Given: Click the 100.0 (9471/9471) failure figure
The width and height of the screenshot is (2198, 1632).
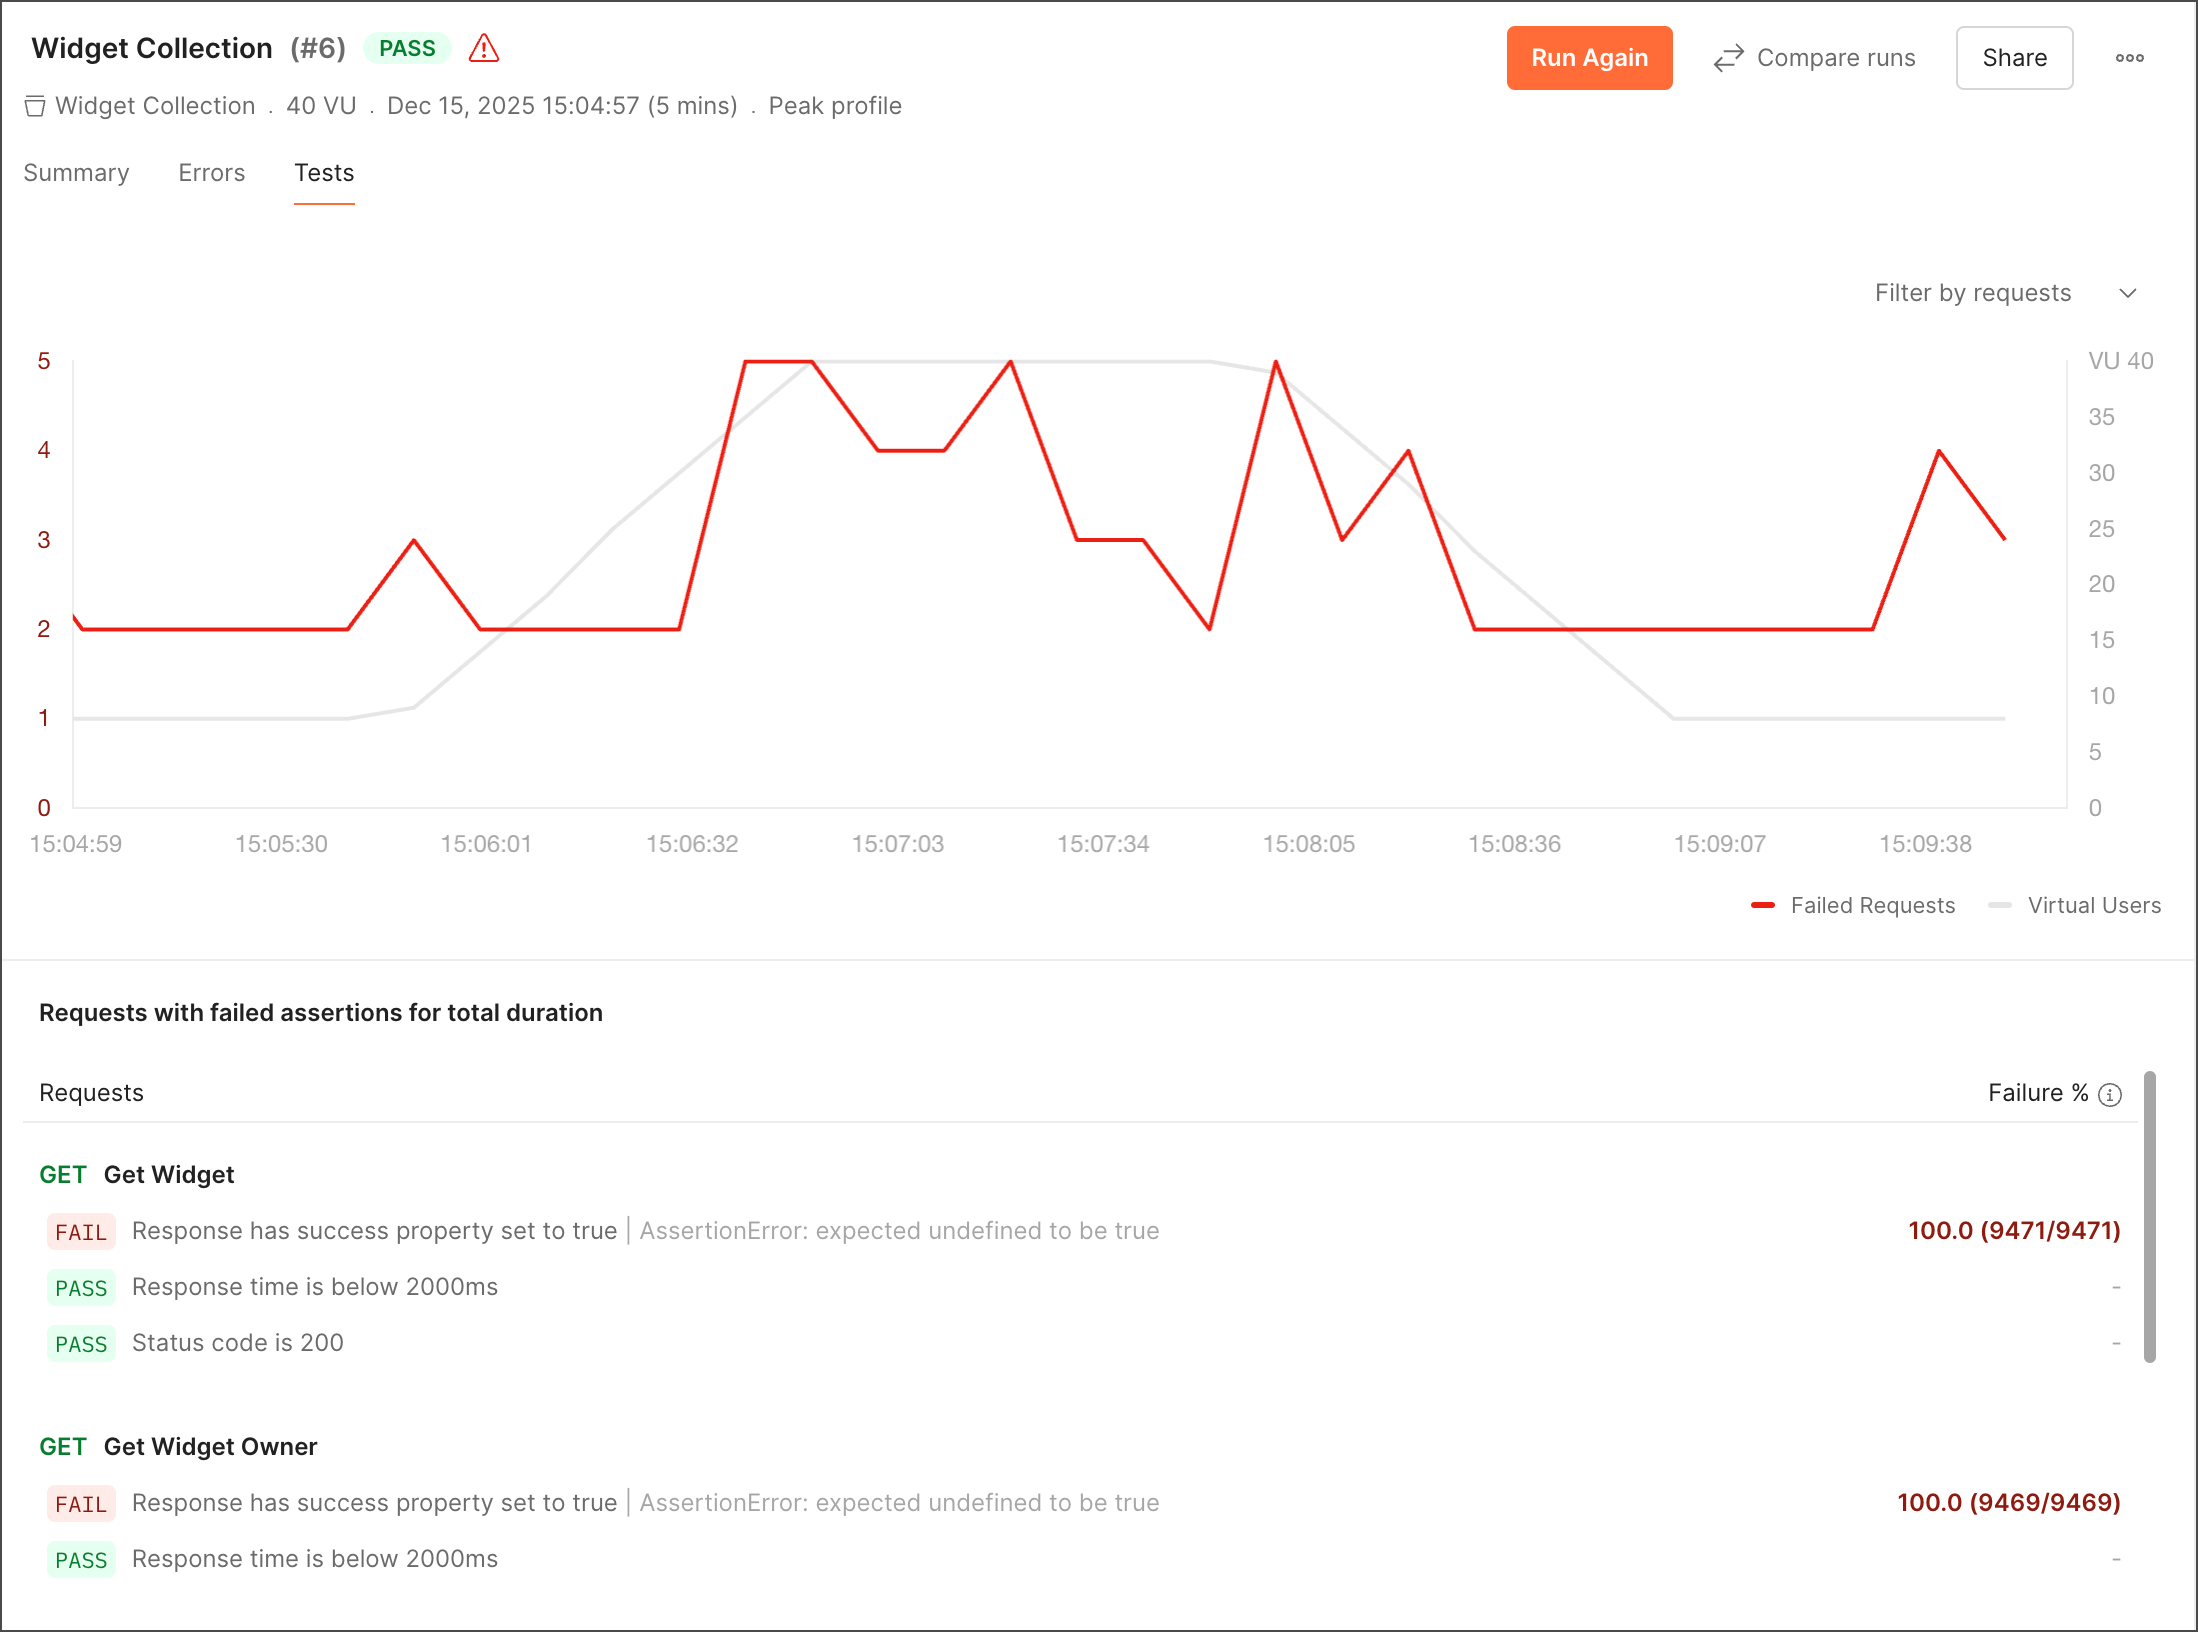Looking at the screenshot, I should pyautogui.click(x=2013, y=1231).
